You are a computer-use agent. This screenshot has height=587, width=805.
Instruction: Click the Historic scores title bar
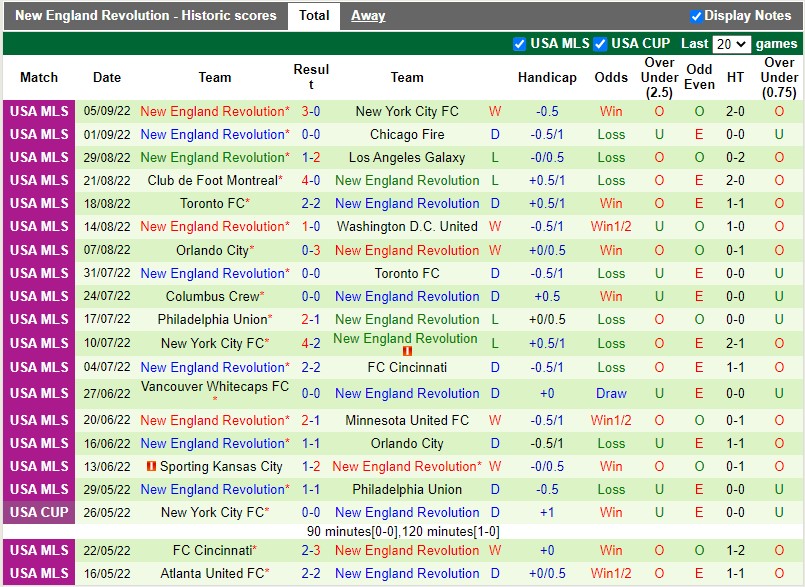click(x=146, y=15)
